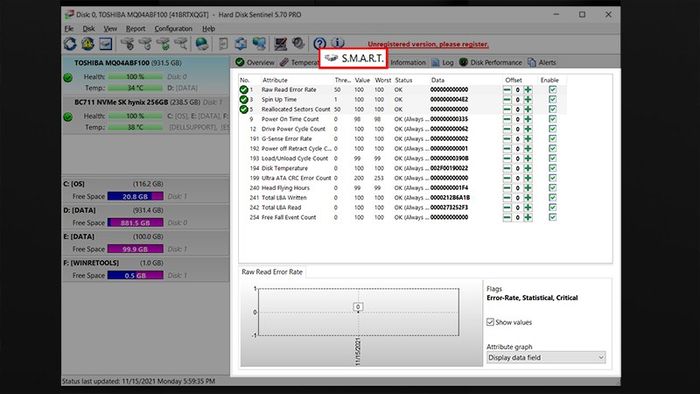Viewport: 700px width, 394px height.
Task: Click the plus offset button for Raw Read Error Rate
Action: [x=528, y=90]
